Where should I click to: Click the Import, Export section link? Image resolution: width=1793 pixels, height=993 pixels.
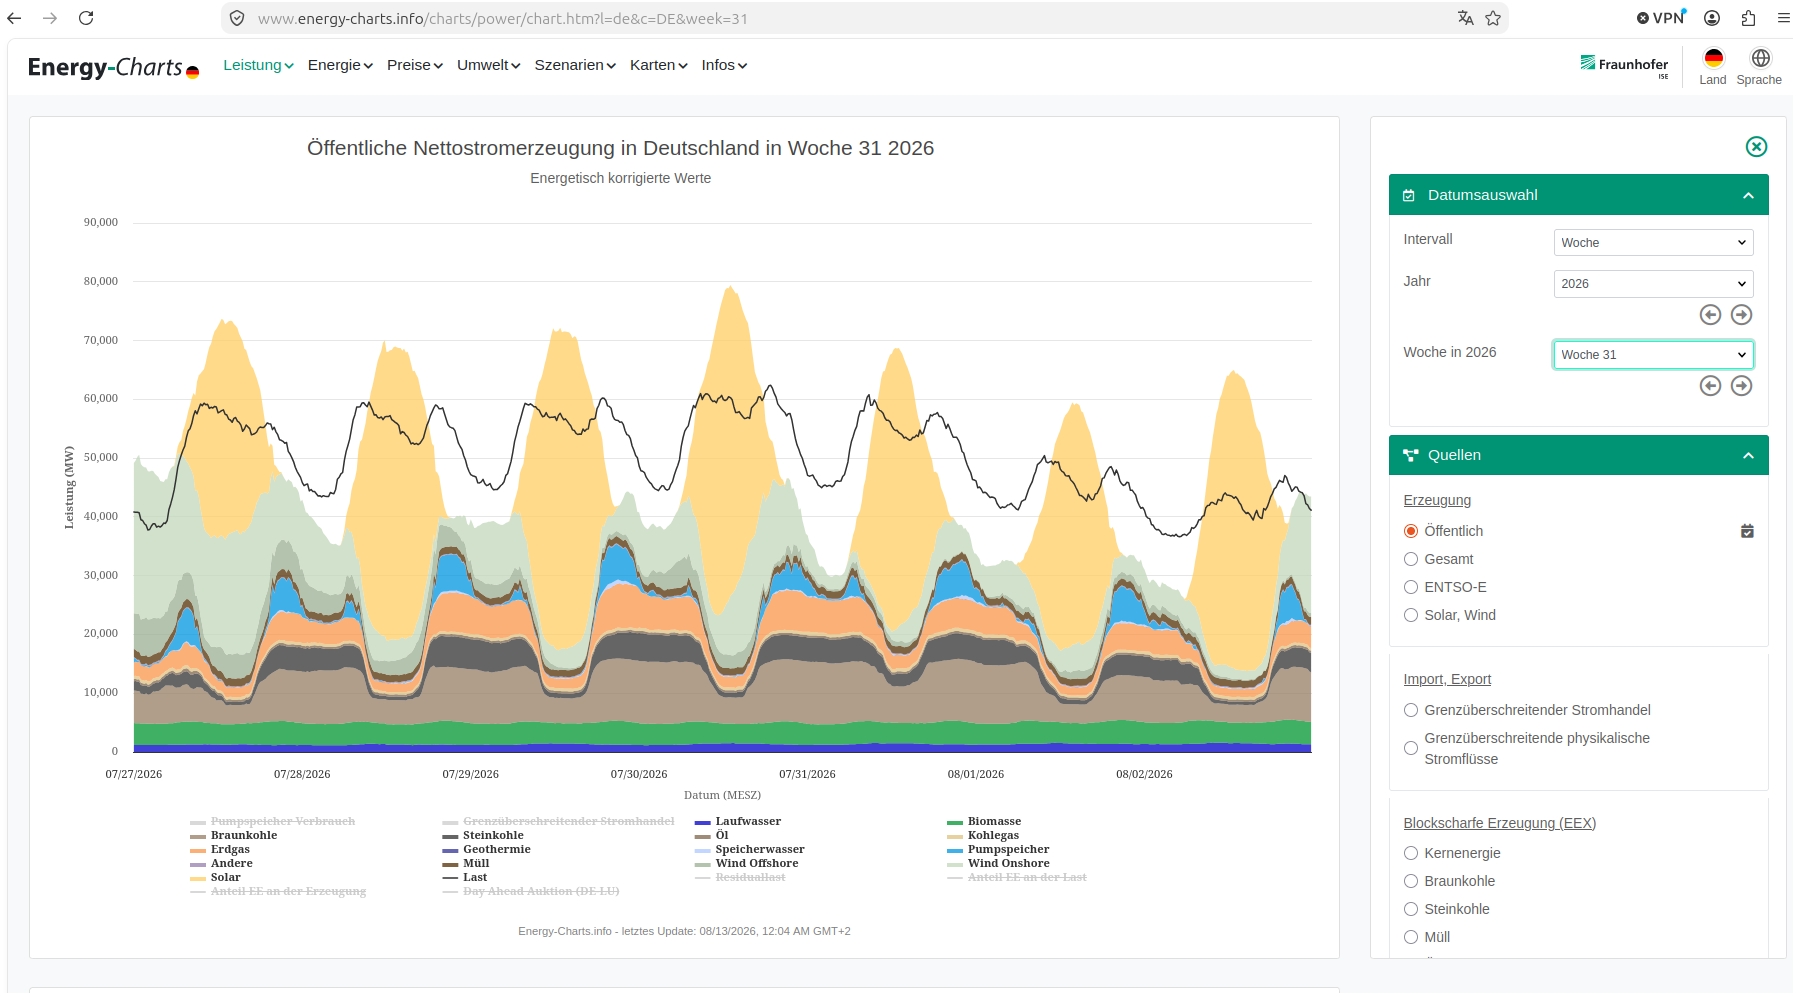pyautogui.click(x=1447, y=679)
